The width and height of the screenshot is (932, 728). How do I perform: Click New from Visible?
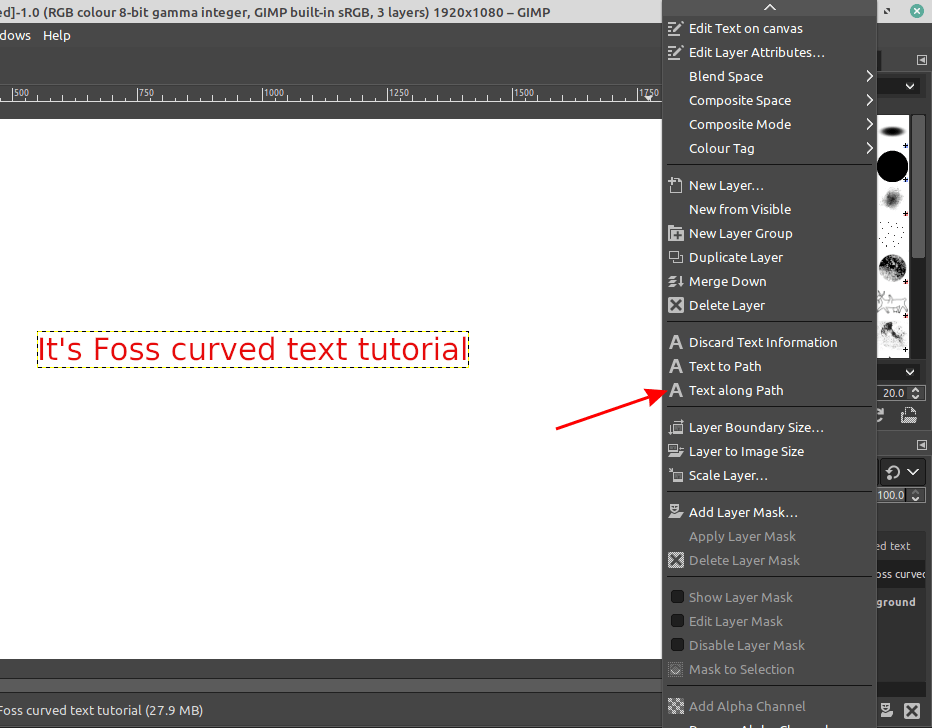[737, 209]
